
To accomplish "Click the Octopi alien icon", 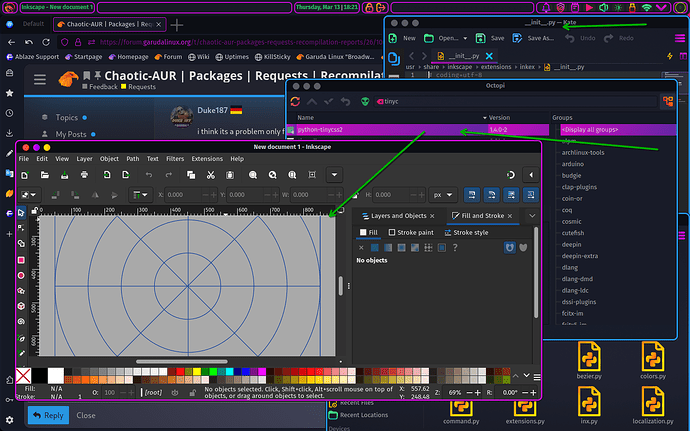I will [365, 102].
